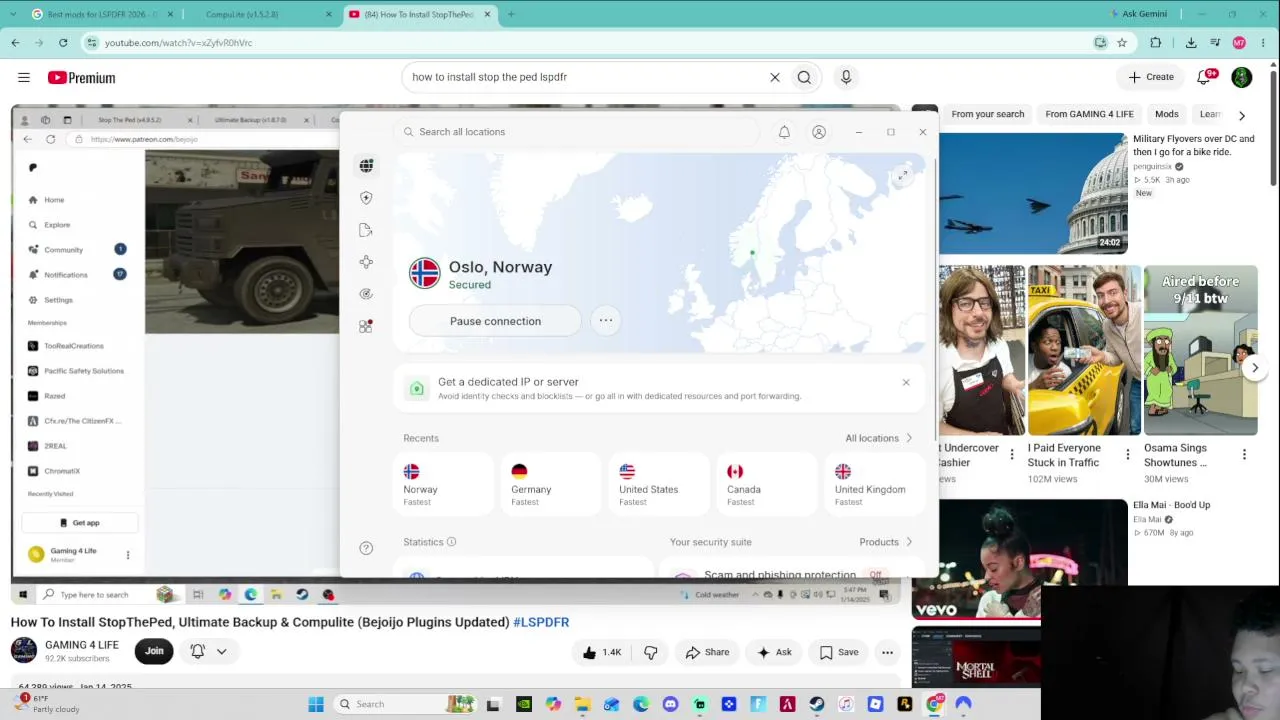Screen dimensions: 1280x720
Task: Click the #LSPDFR hashtag link
Action: tap(541, 622)
